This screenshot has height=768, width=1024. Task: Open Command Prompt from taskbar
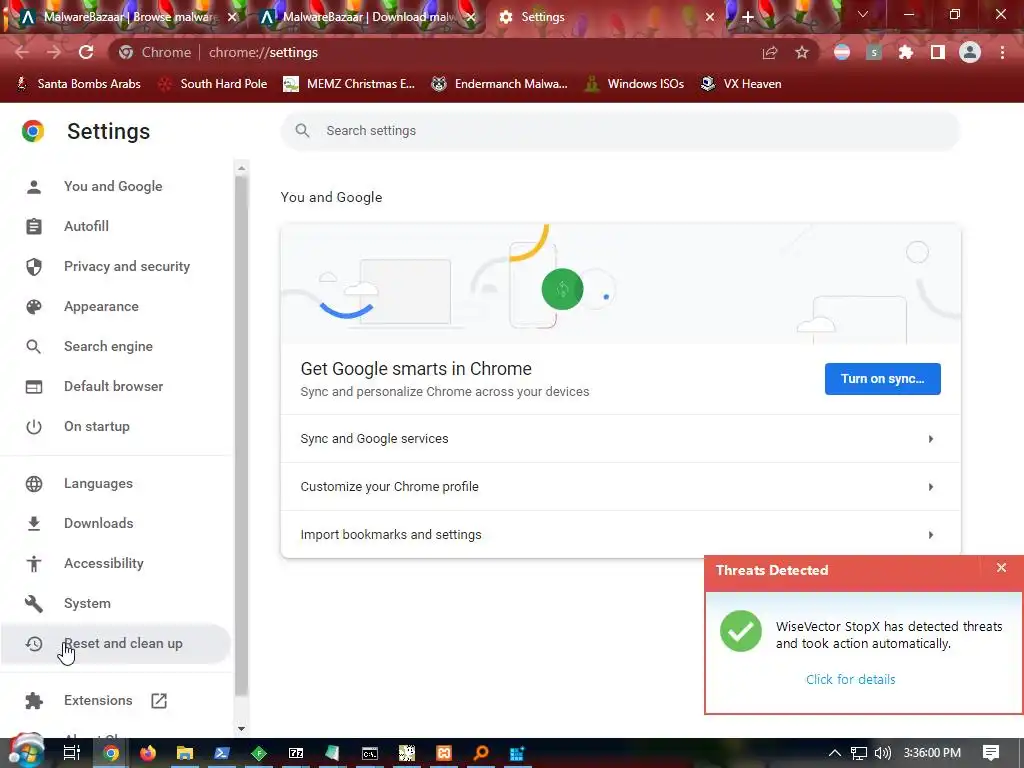[x=370, y=753]
